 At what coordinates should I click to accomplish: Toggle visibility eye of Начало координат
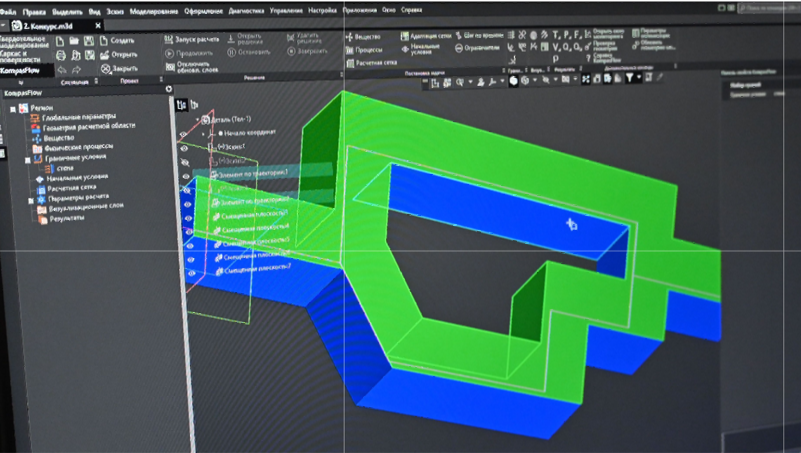183,132
